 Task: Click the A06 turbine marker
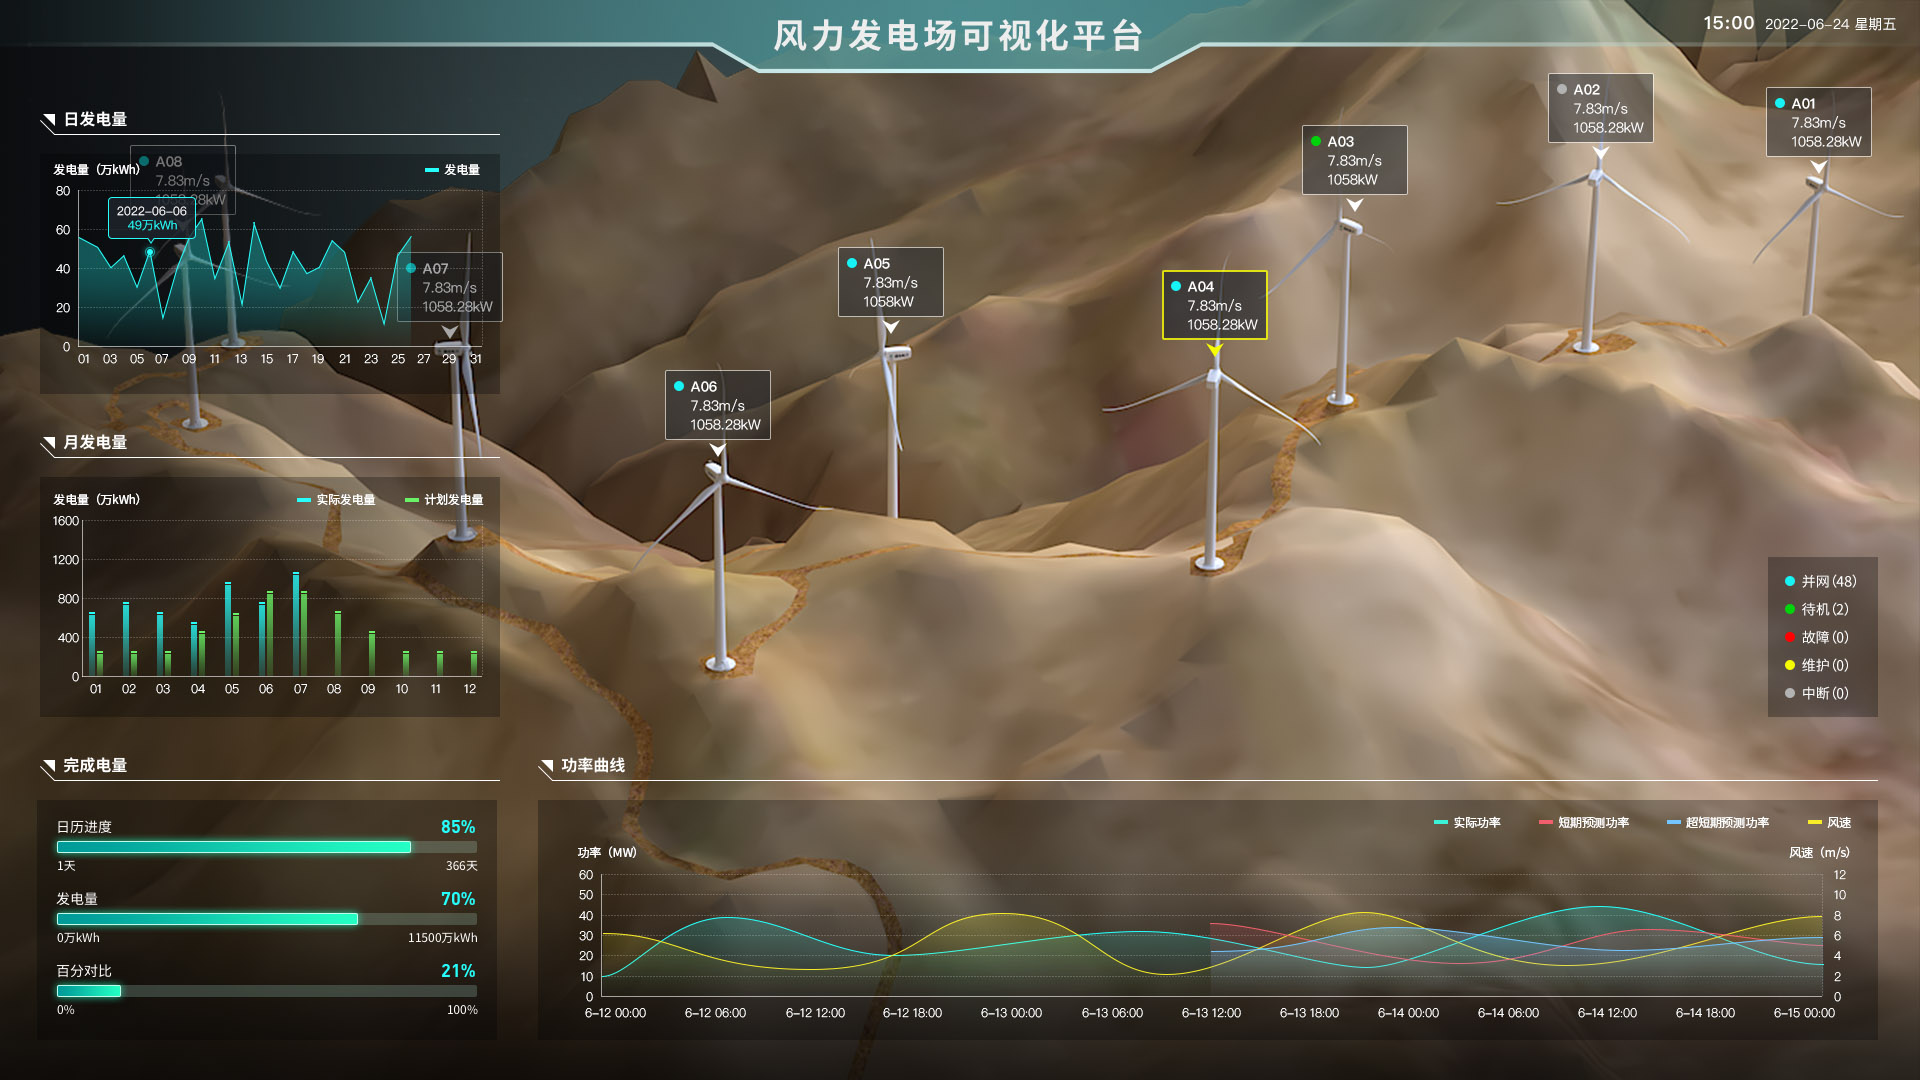coord(716,404)
